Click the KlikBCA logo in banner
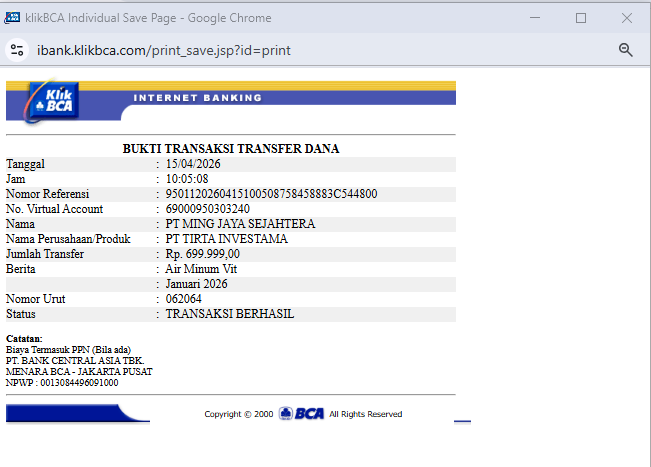Viewport: 651px width, 467px height. 53,102
